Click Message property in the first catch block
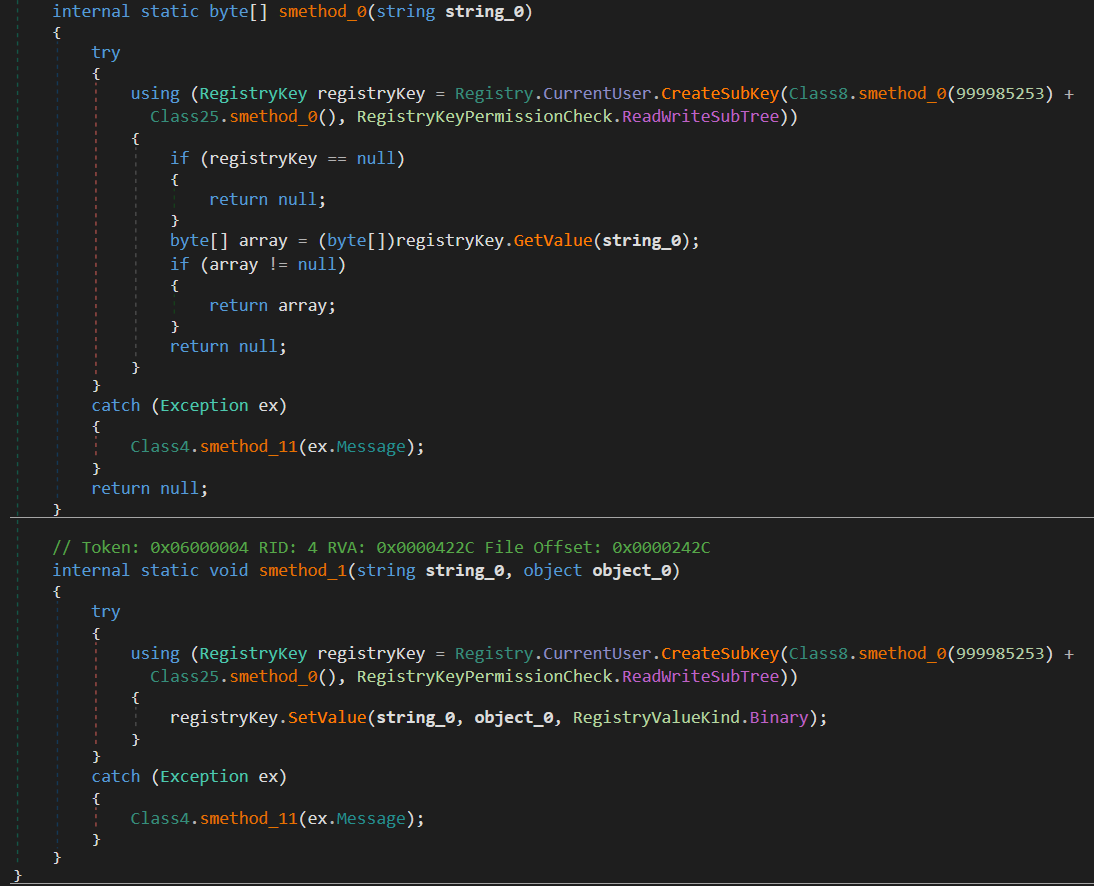The width and height of the screenshot is (1094, 886). pos(370,446)
